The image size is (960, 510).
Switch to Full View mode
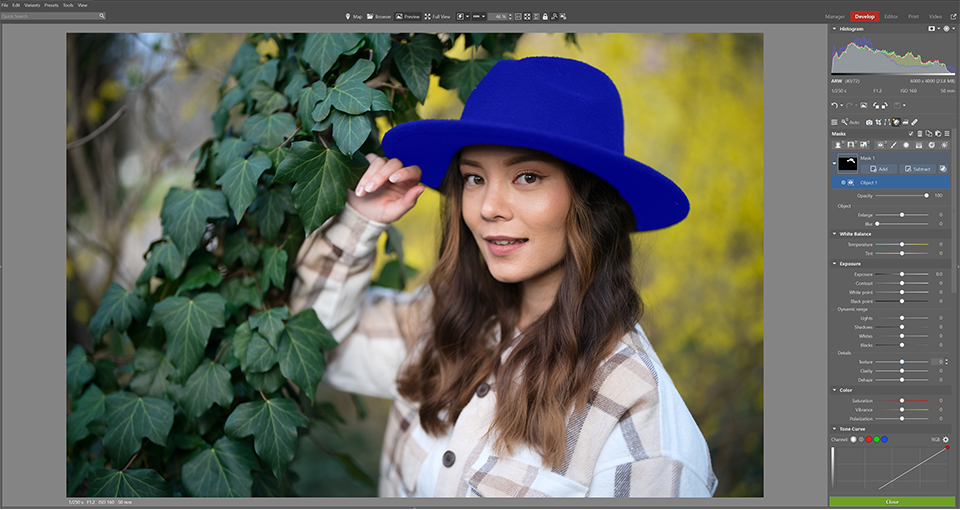(x=437, y=17)
